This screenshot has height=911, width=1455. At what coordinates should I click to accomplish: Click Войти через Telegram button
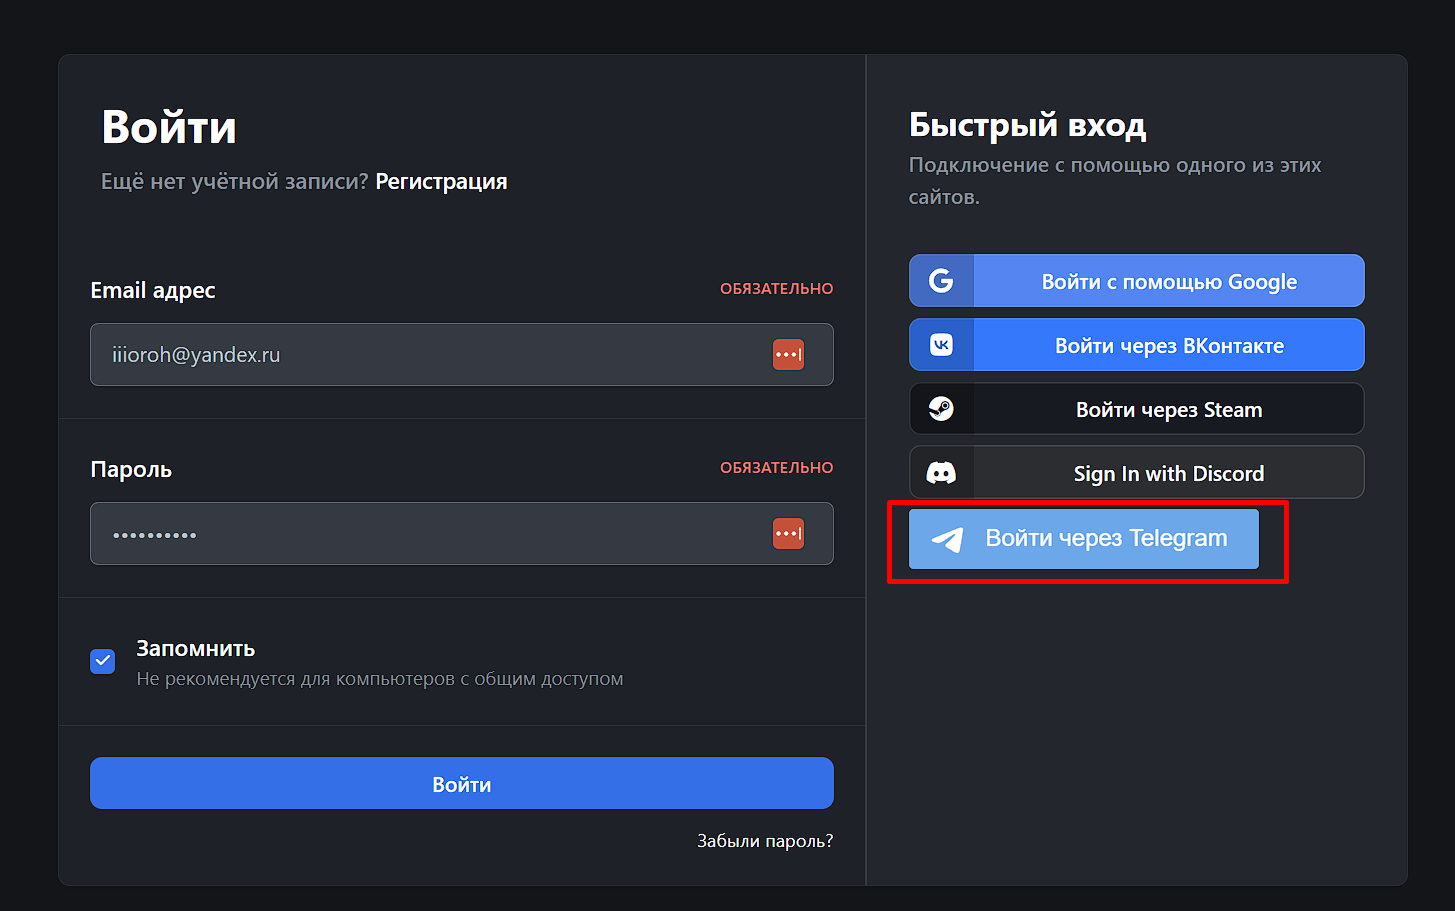(x=1084, y=539)
